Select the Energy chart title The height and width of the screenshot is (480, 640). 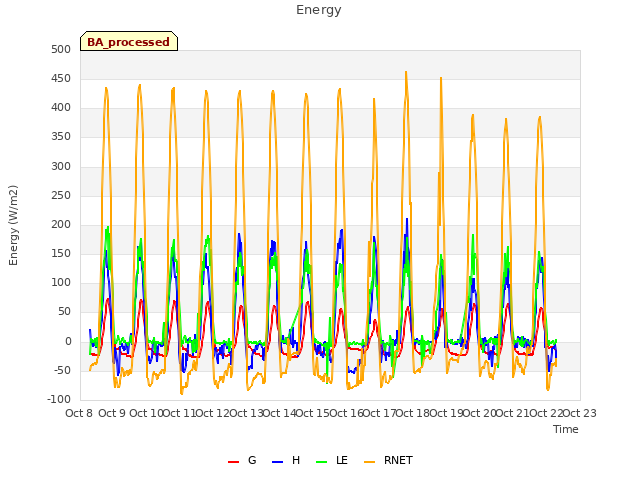tap(319, 10)
